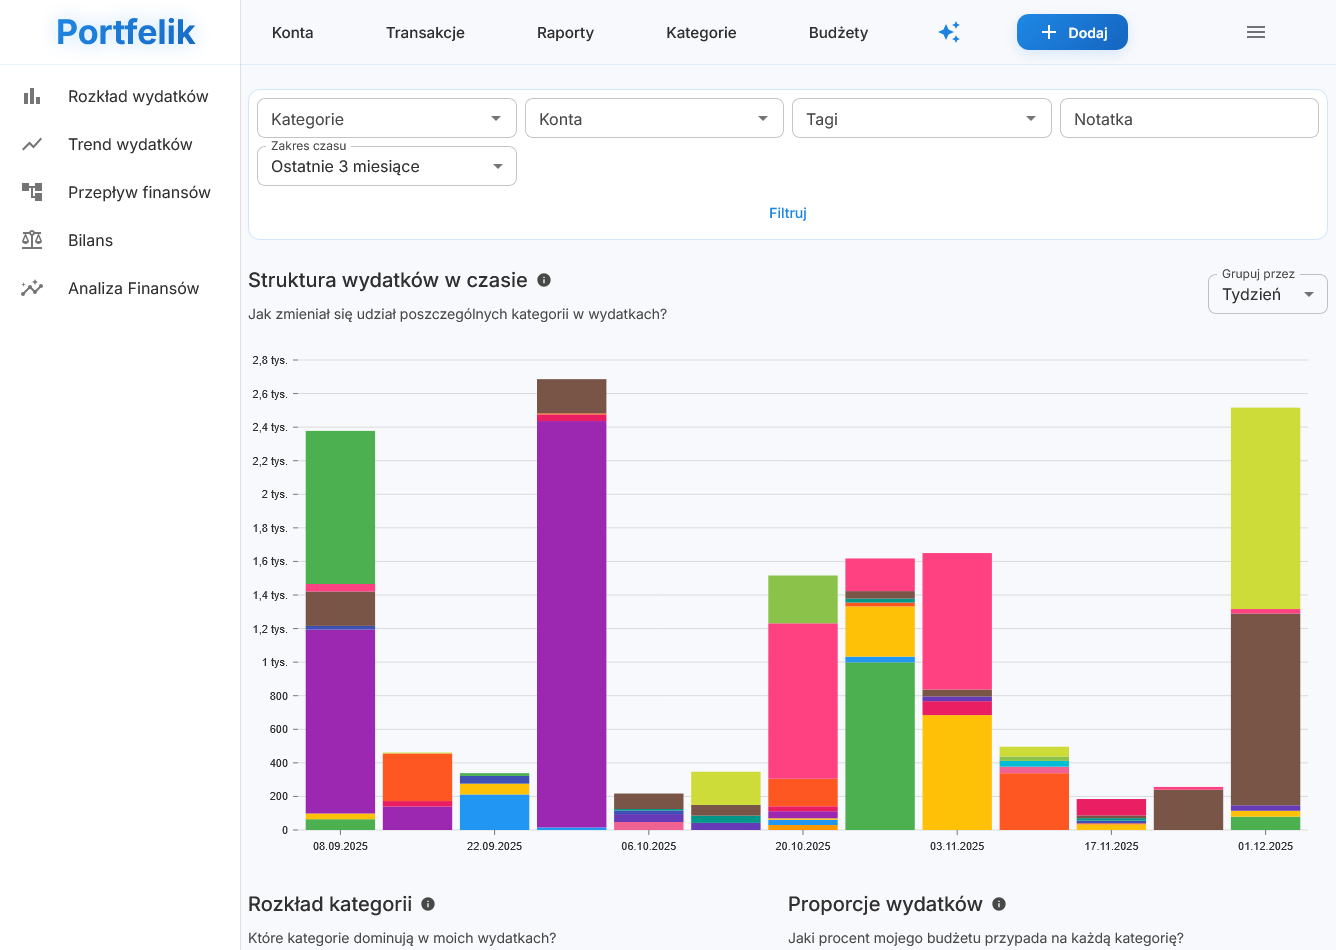The height and width of the screenshot is (950, 1336).
Task: Click the balance scale icon beside Bilans
Action: tap(32, 240)
